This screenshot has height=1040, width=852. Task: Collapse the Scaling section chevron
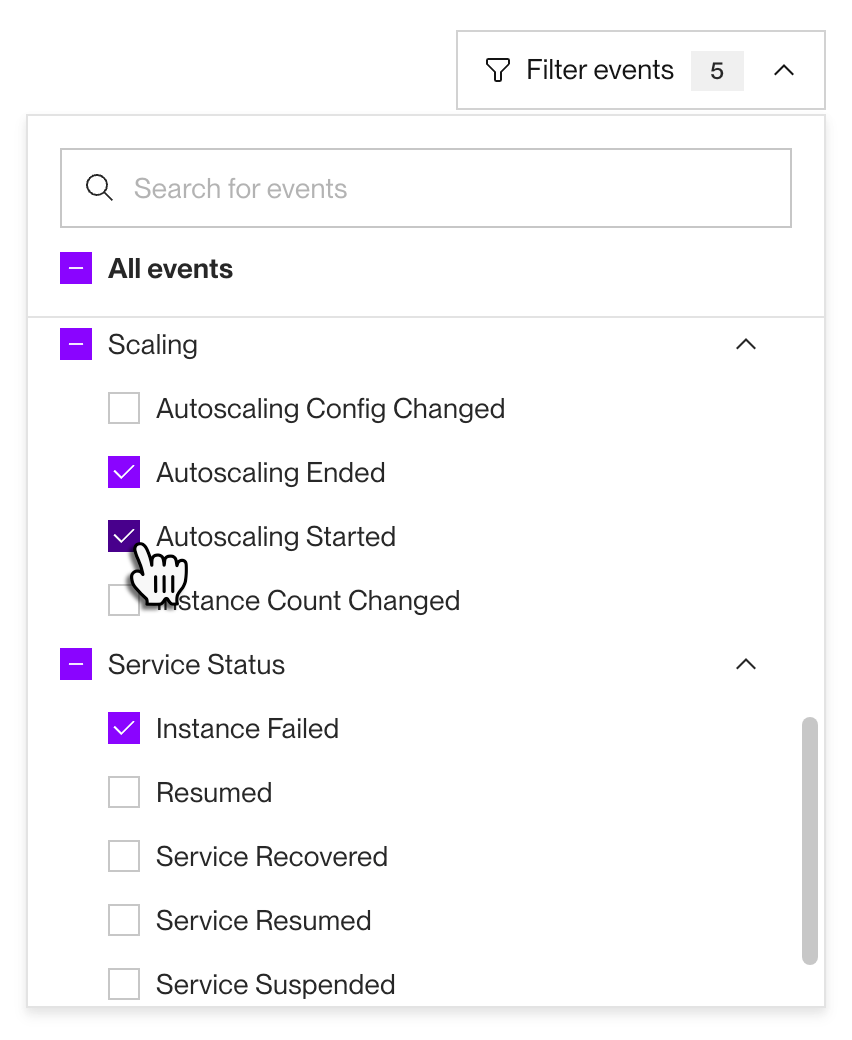click(x=745, y=344)
